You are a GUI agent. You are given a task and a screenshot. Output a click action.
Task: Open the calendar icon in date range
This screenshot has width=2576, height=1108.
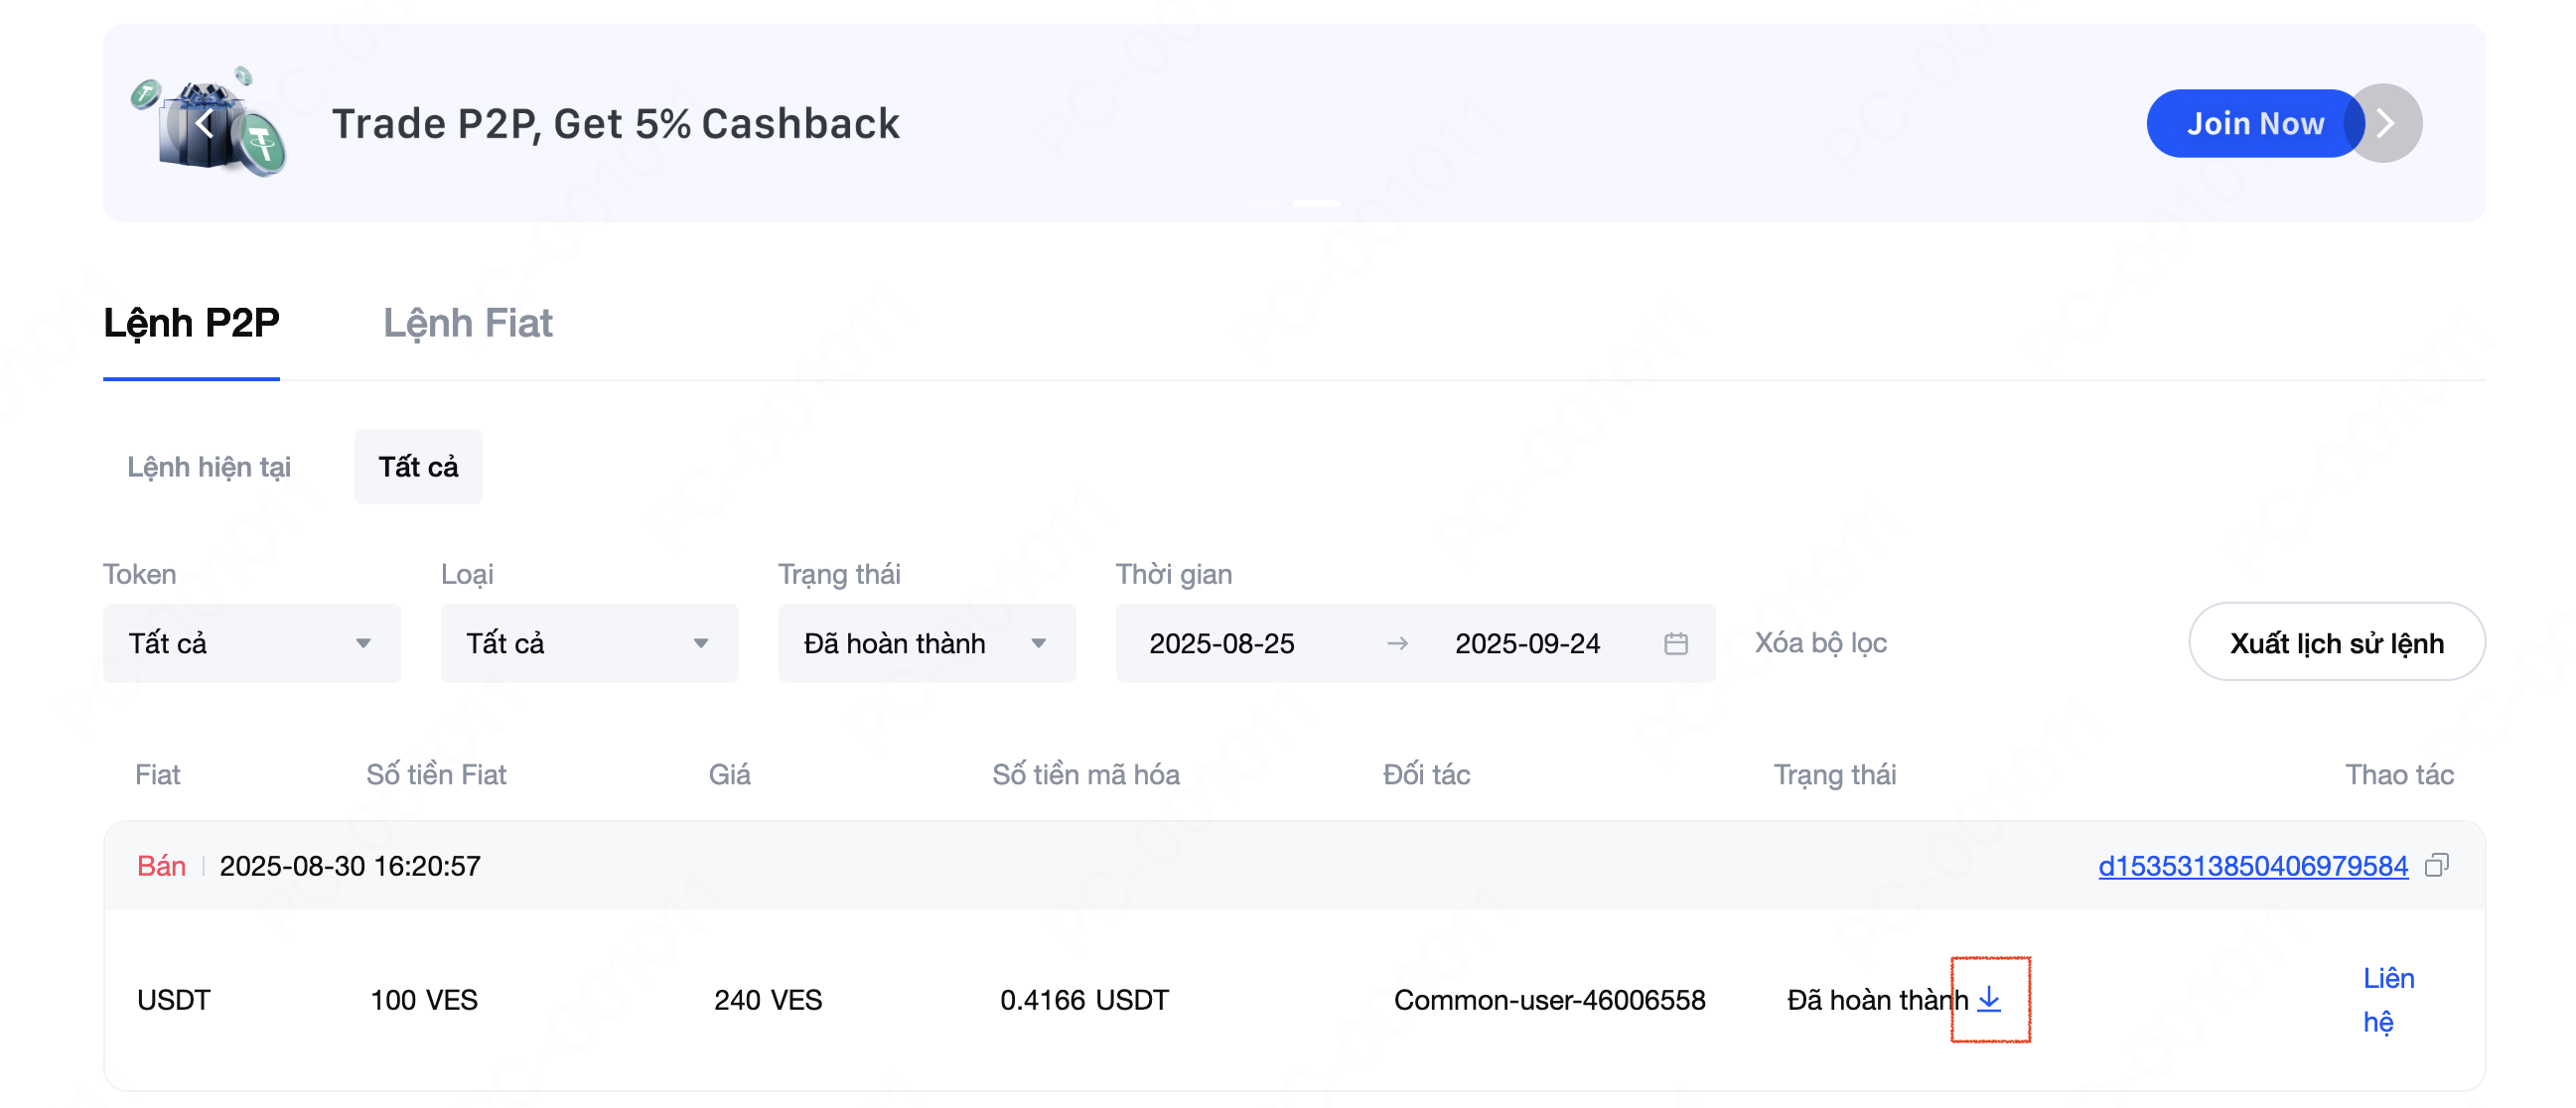tap(1676, 643)
